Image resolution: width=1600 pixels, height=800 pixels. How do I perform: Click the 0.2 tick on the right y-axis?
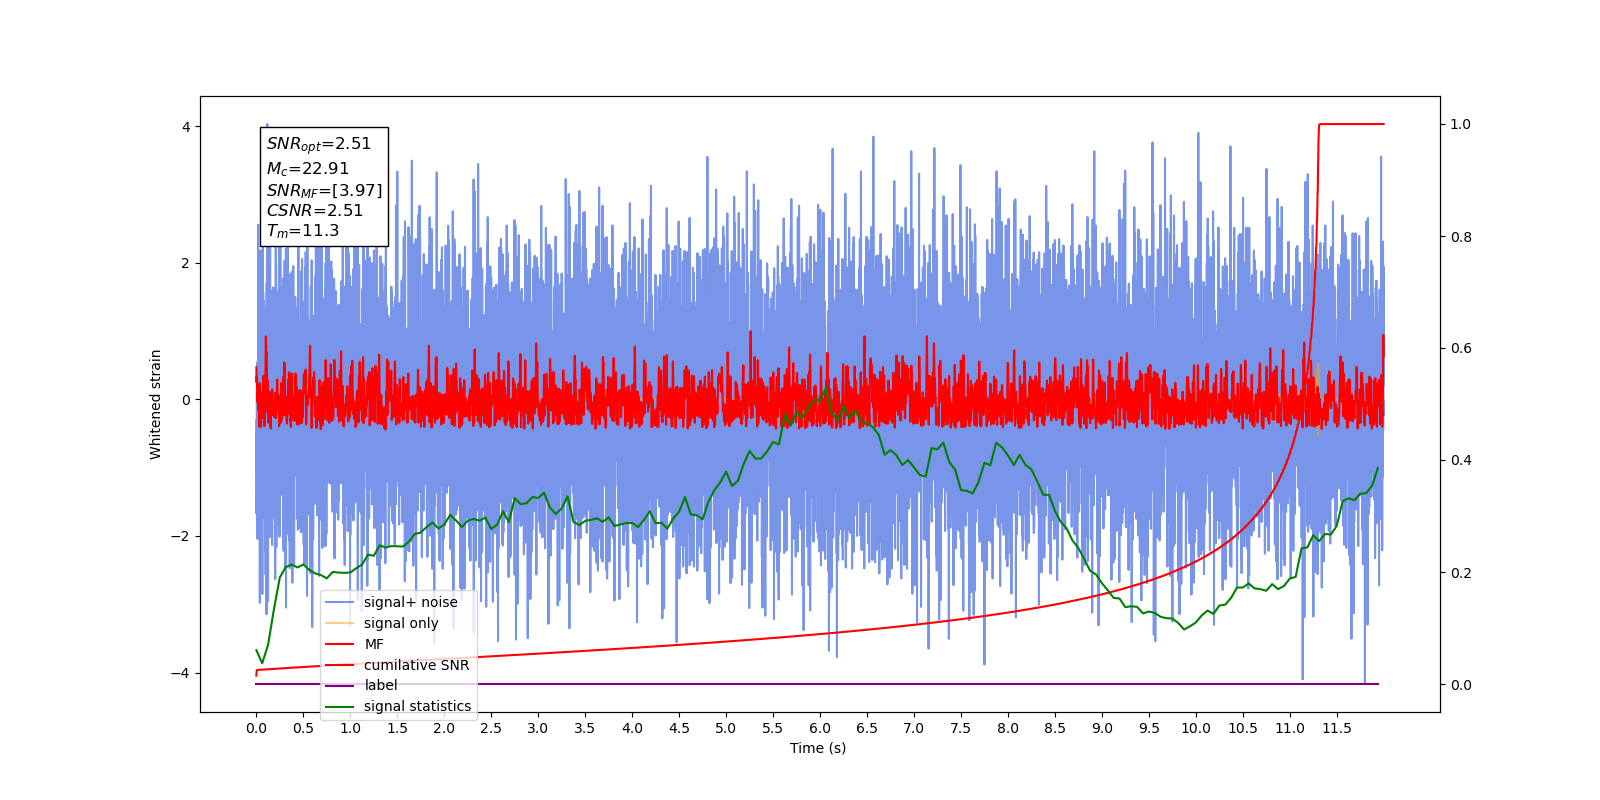1461,573
